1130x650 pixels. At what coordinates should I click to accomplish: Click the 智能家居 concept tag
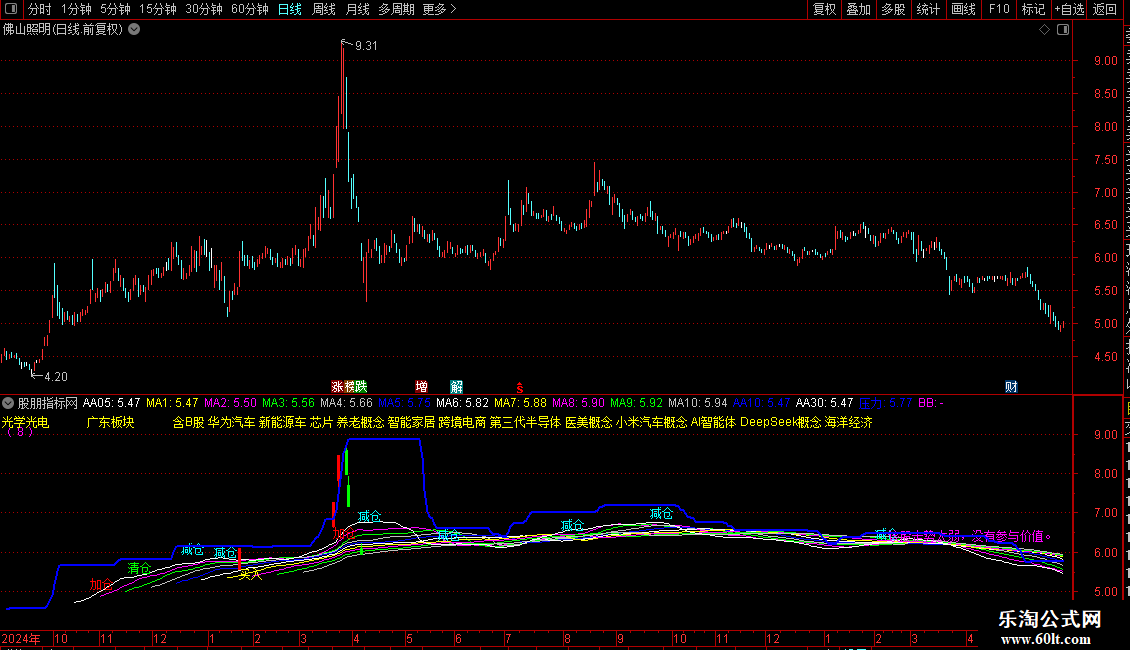411,422
